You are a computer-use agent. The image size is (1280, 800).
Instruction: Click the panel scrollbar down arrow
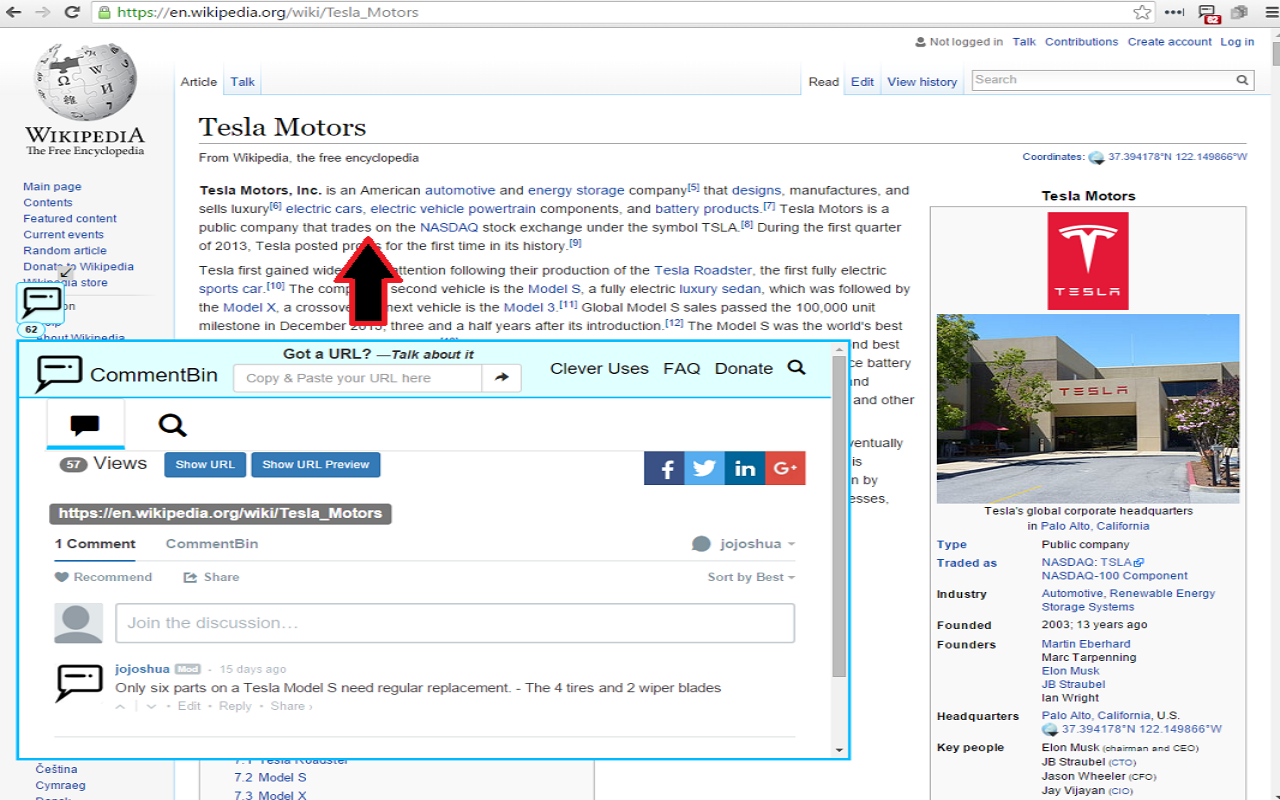839,749
